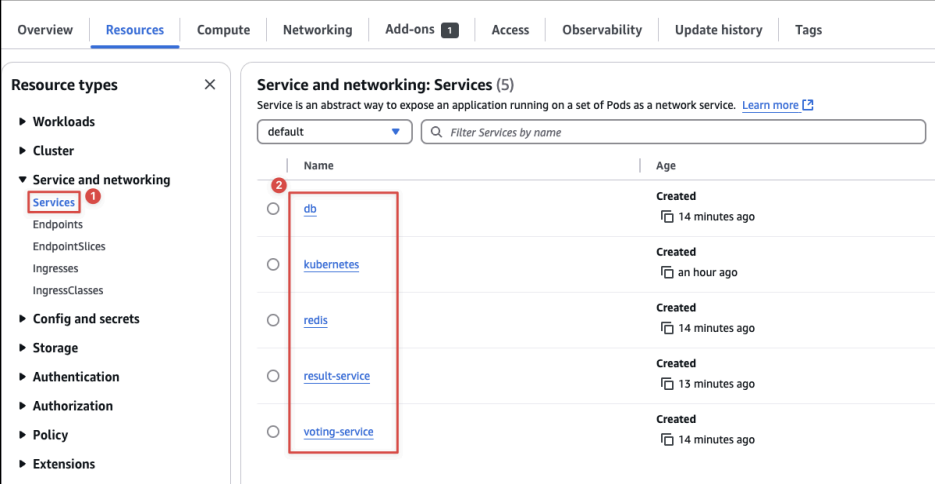Select the kubernetes service radio button
Image resolution: width=935 pixels, height=484 pixels.
[273, 264]
